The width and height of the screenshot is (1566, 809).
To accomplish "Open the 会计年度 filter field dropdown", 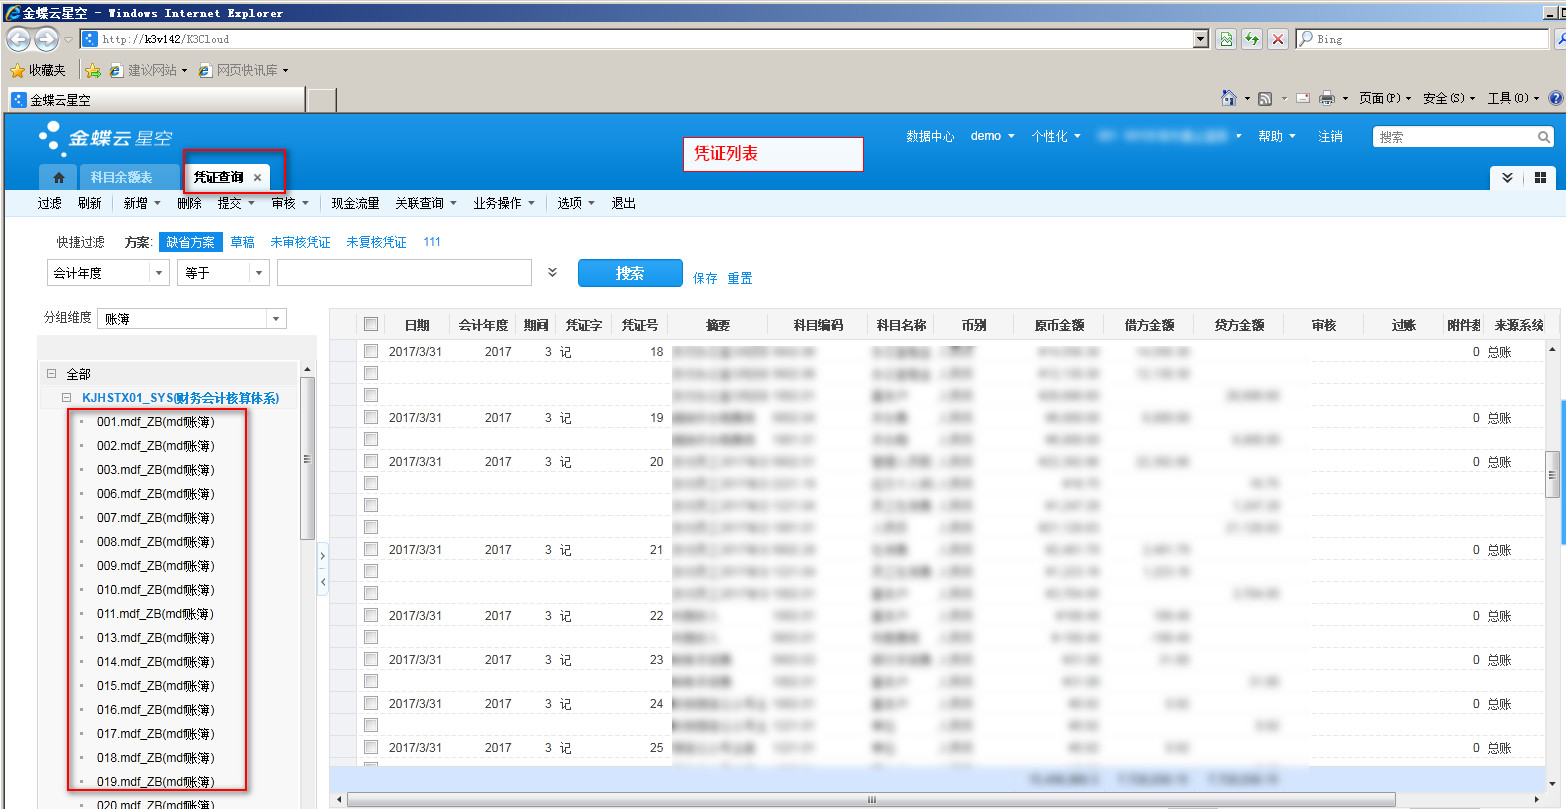I will coord(158,273).
